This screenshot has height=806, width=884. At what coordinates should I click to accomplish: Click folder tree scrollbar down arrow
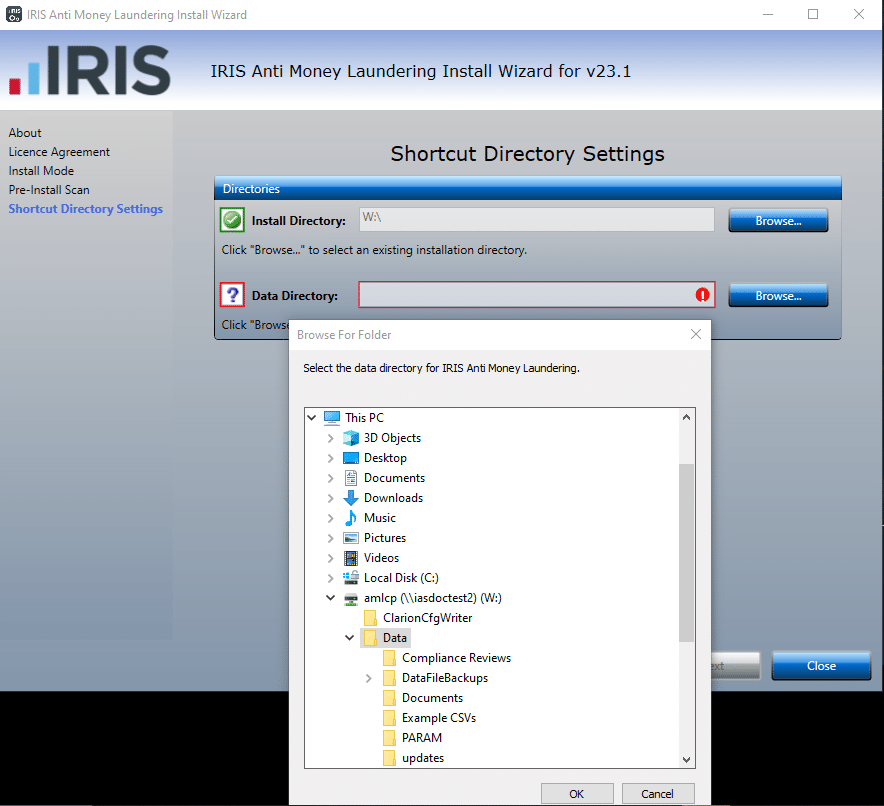tap(686, 759)
